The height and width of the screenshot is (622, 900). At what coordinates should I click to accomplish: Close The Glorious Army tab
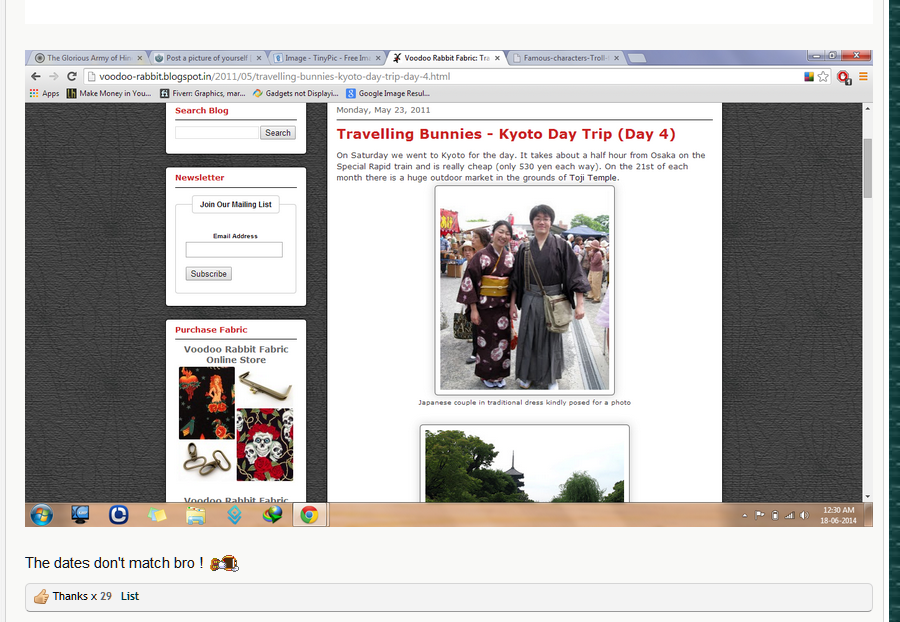tap(139, 58)
